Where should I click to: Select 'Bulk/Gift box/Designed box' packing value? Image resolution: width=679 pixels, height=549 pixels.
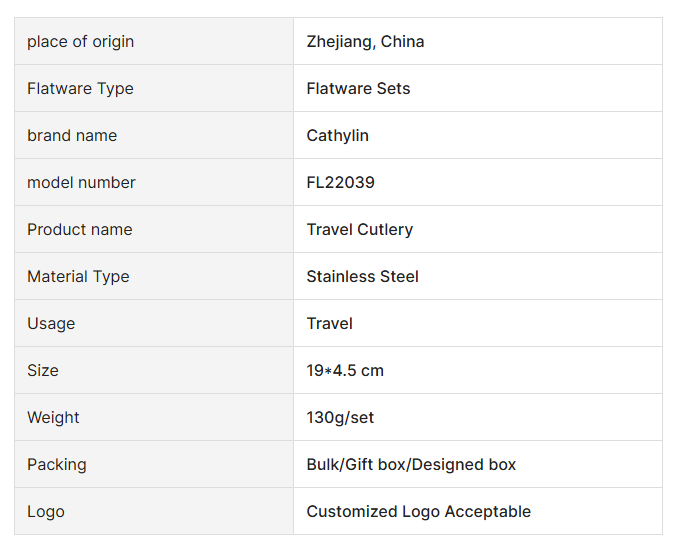click(x=411, y=465)
